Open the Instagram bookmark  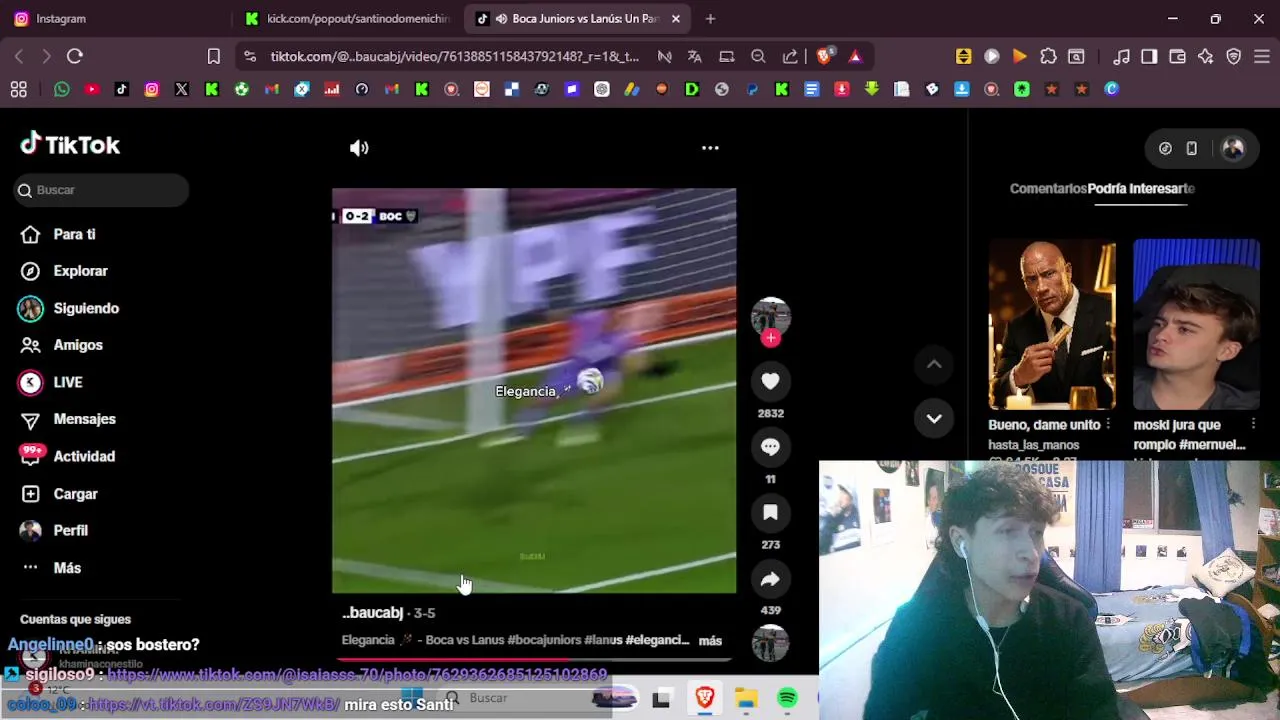pyautogui.click(x=152, y=89)
